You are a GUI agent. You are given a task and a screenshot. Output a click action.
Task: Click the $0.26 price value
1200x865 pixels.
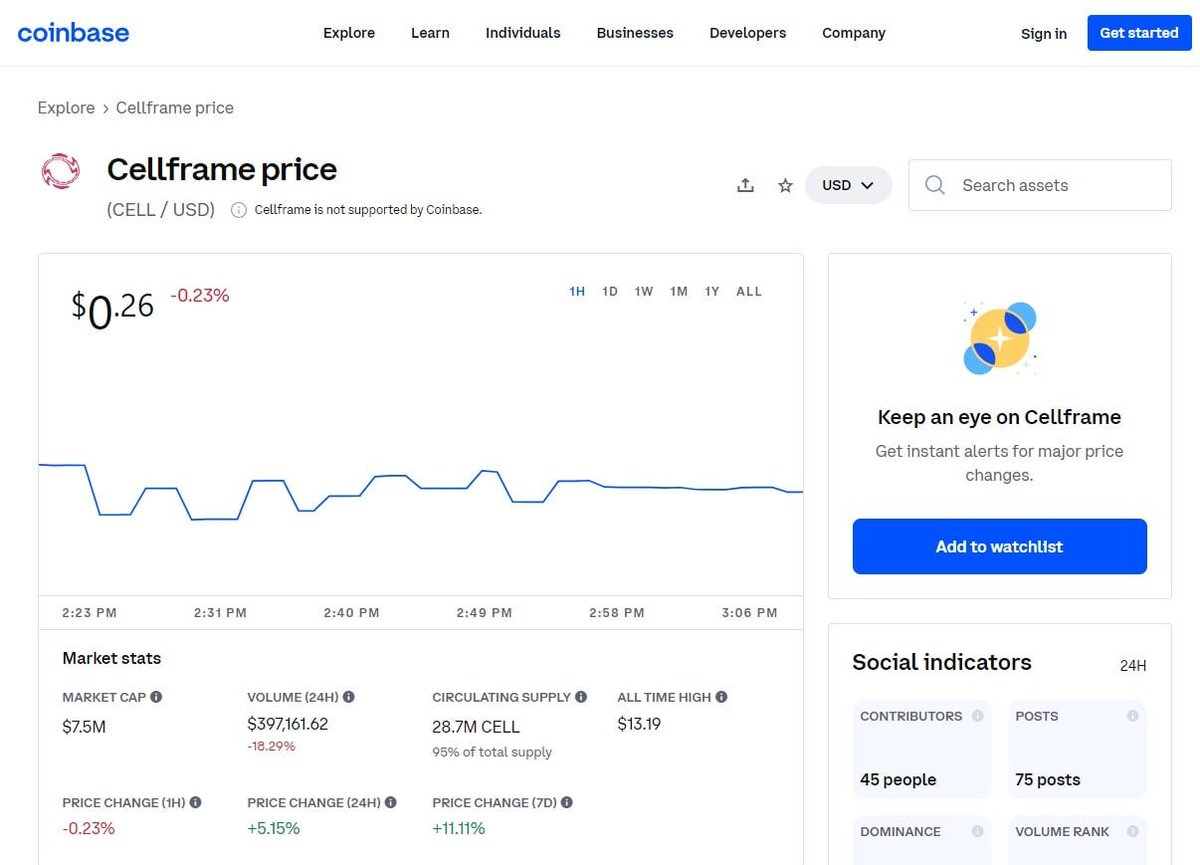[x=112, y=308]
